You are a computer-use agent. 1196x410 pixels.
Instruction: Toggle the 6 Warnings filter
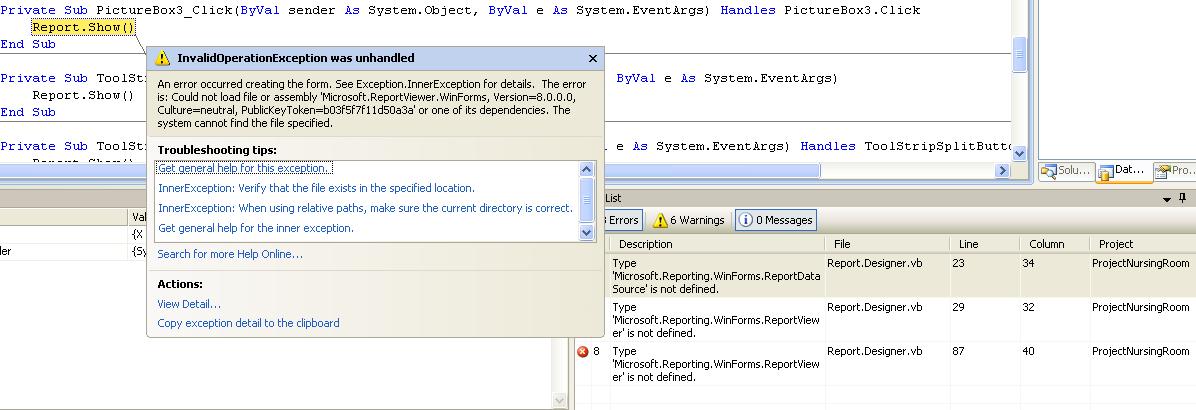click(x=689, y=220)
